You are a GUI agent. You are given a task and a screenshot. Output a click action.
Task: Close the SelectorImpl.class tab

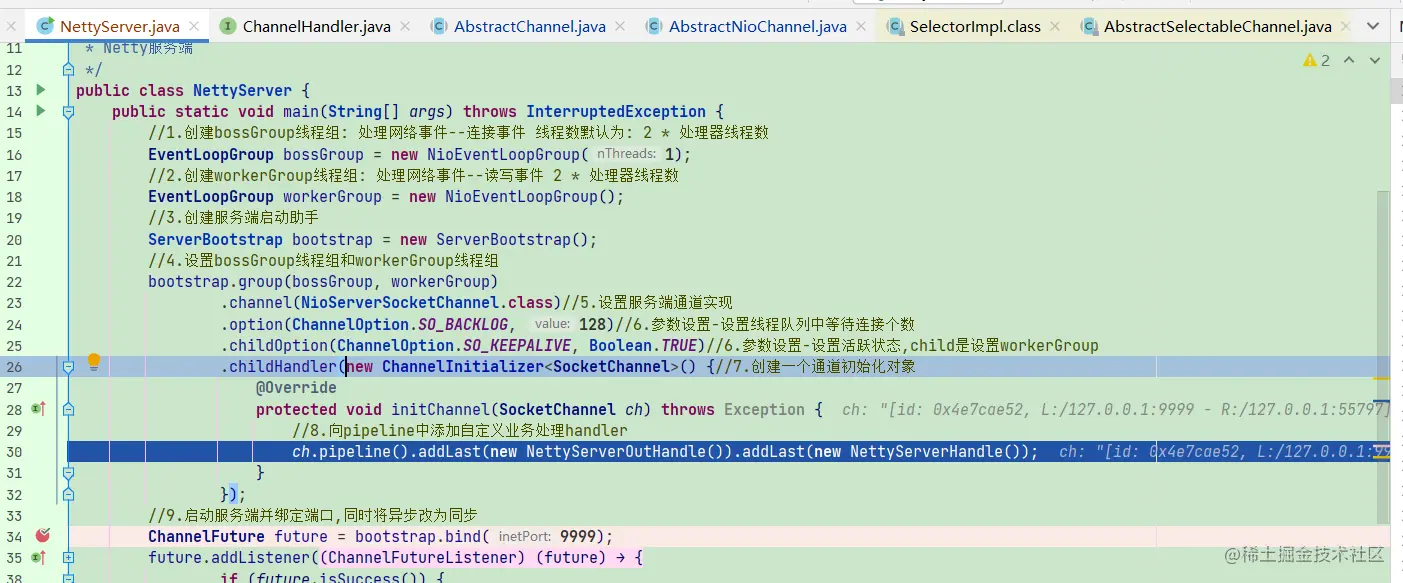coord(1054,27)
